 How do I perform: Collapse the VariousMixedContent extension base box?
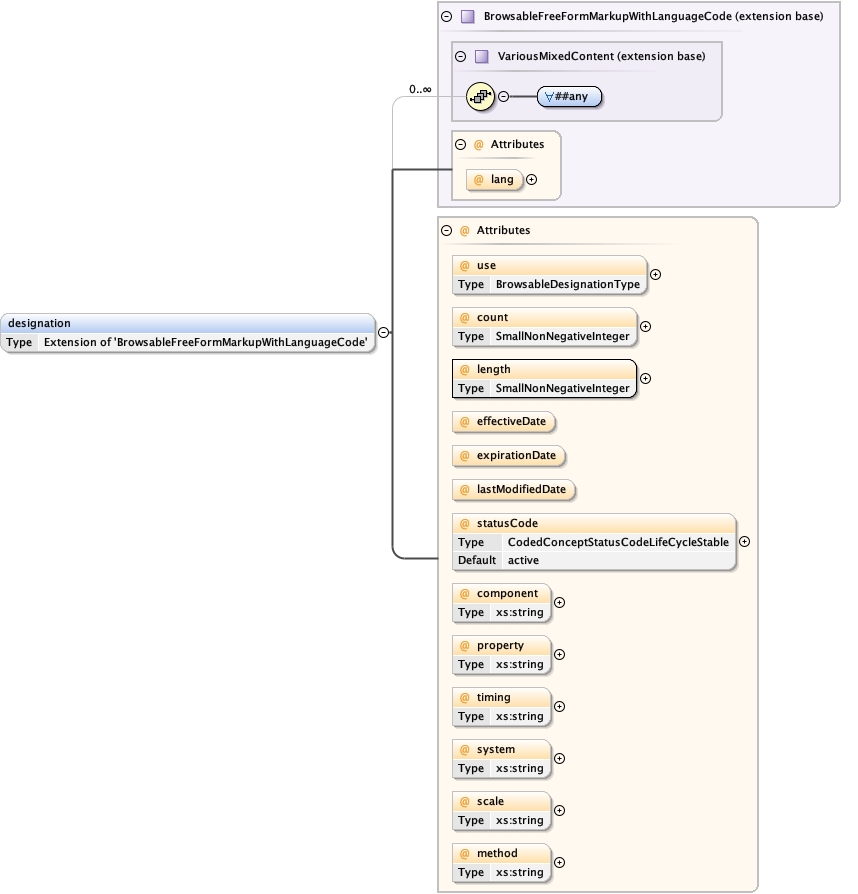click(460, 56)
